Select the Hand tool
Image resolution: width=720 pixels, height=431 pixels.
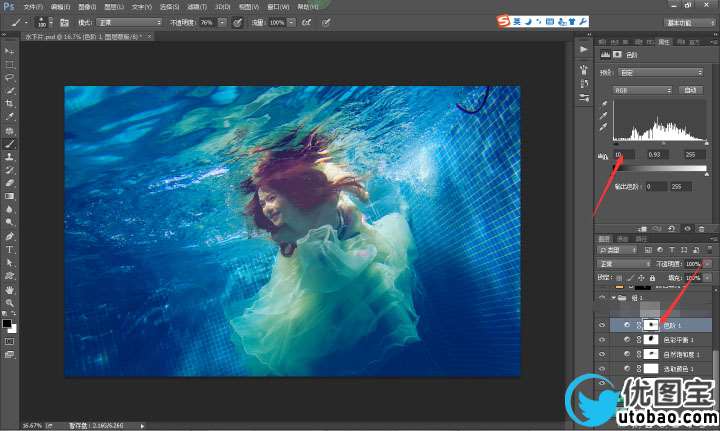[9, 290]
